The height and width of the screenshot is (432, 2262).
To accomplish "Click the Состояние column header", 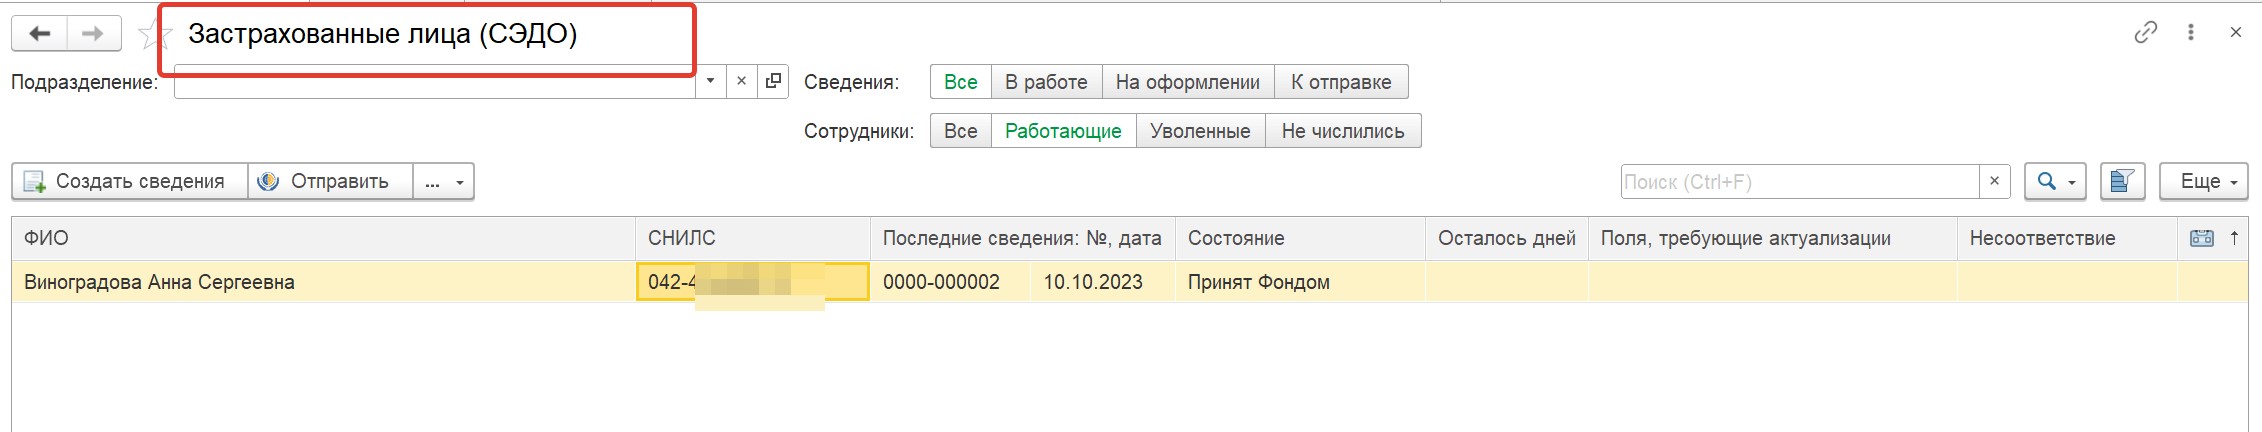I will (x=1236, y=238).
